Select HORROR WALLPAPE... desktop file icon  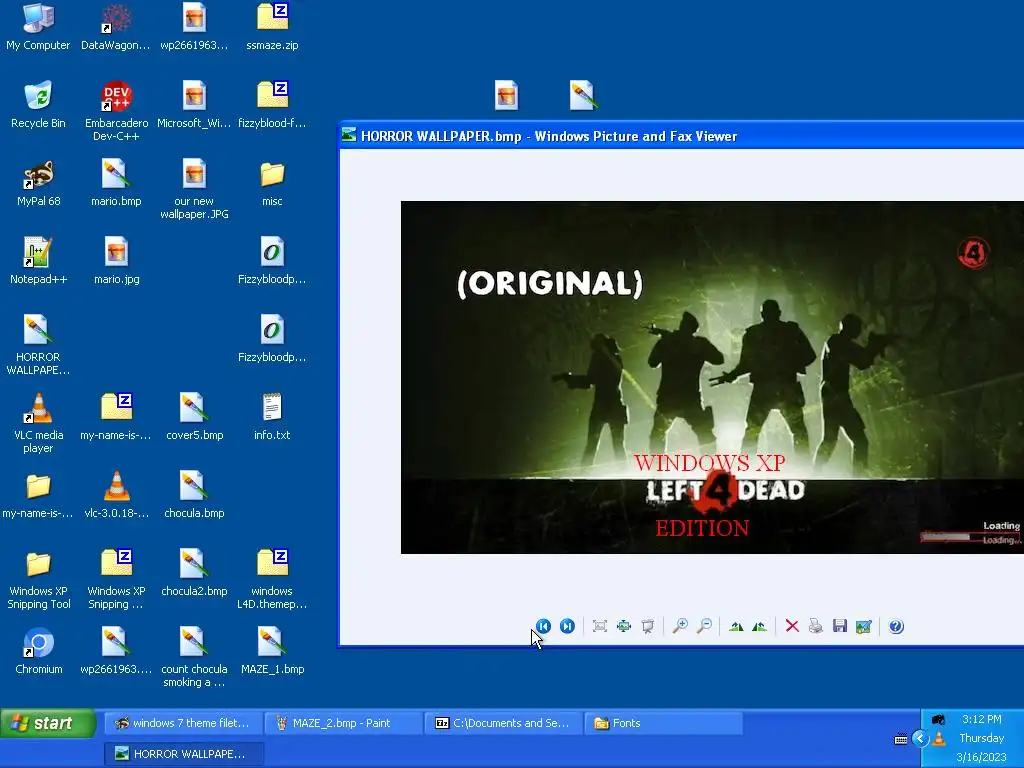38,345
